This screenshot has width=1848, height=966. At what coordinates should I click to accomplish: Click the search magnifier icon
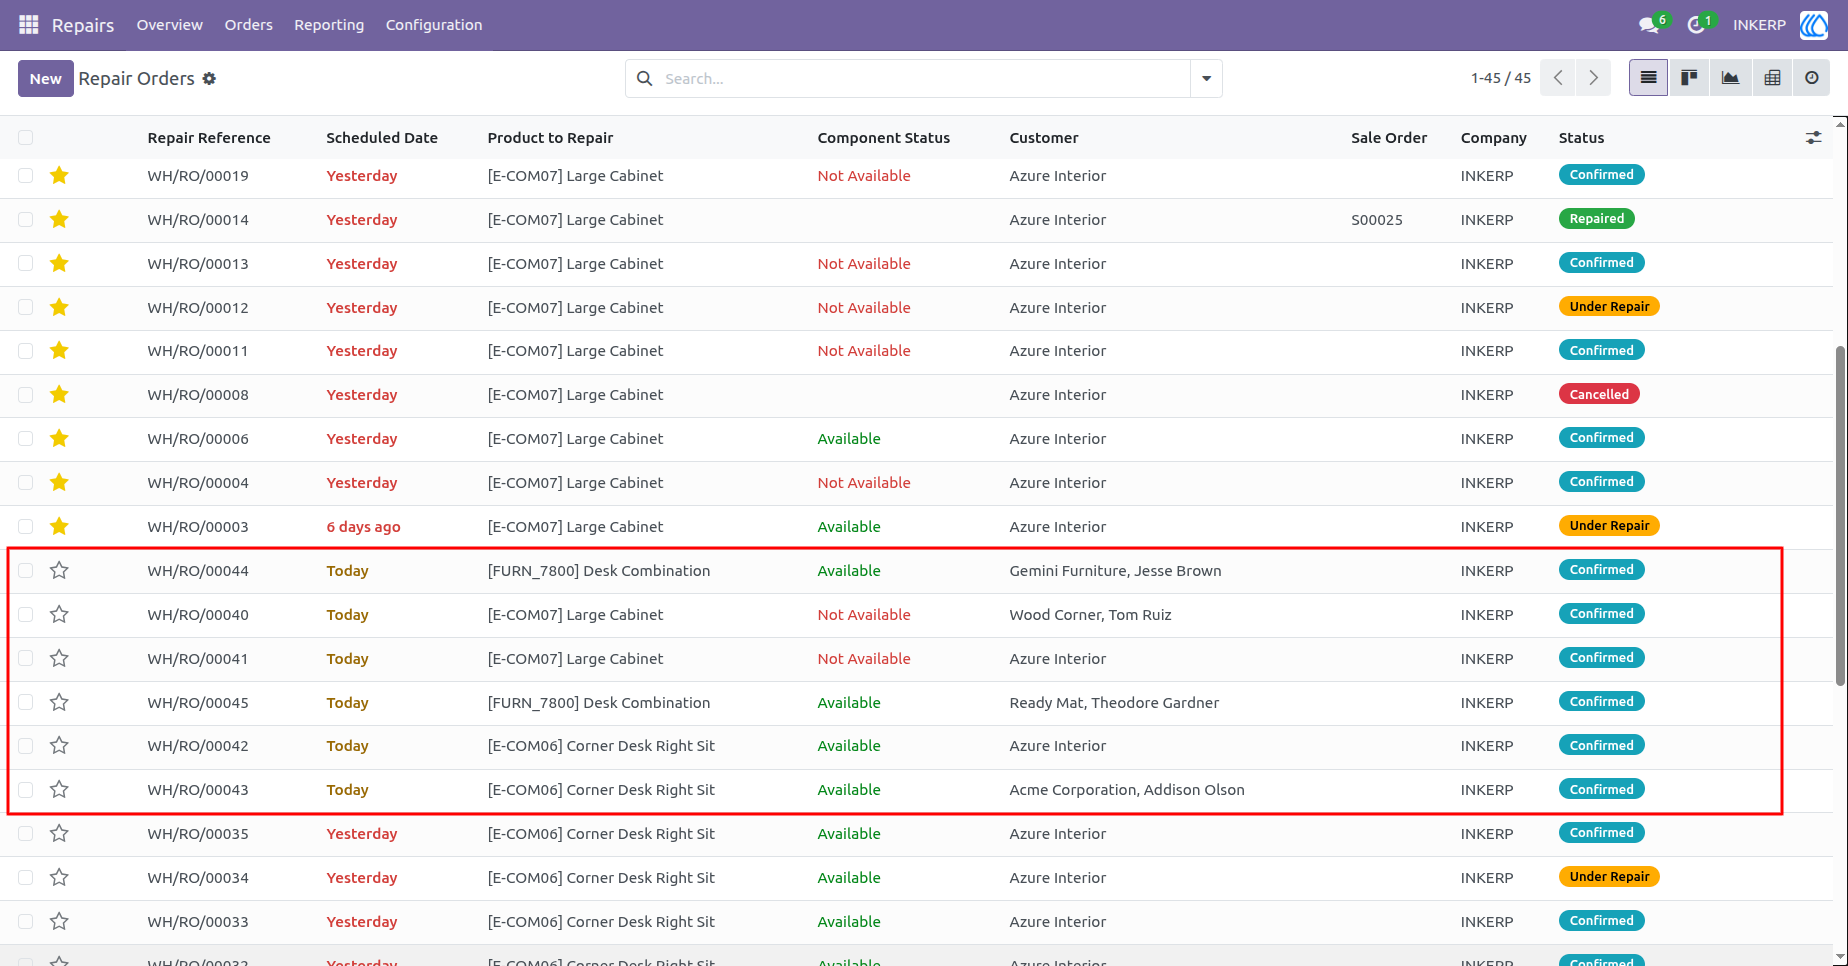(x=645, y=78)
